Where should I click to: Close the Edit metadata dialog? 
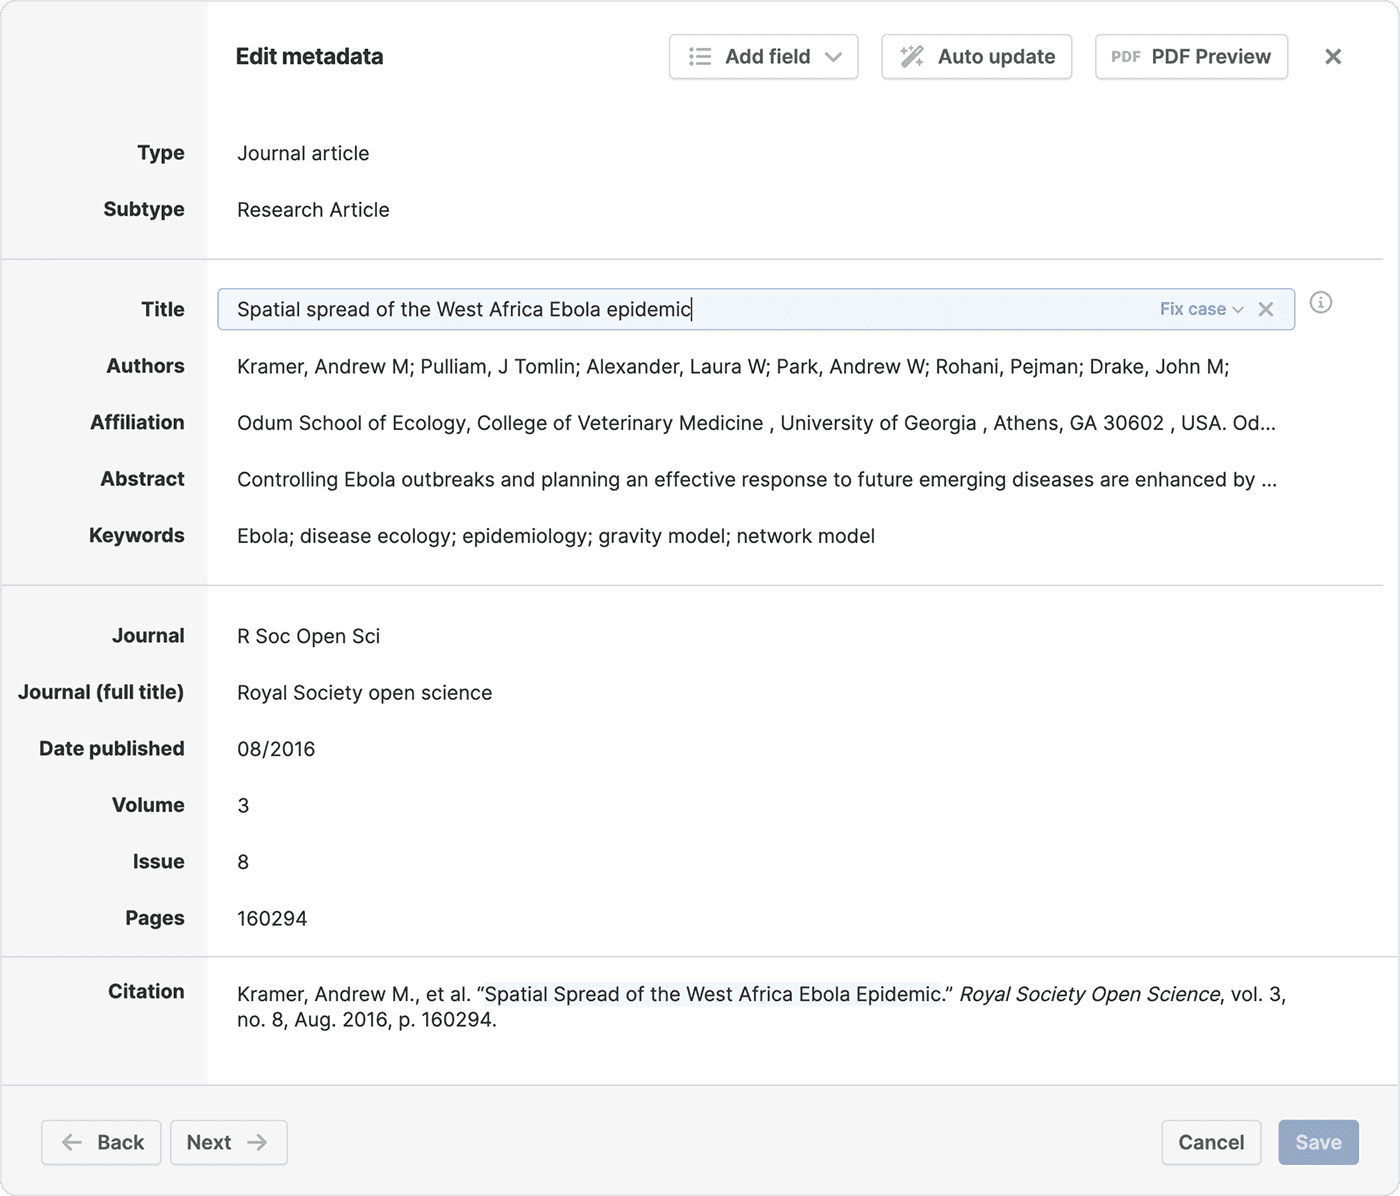1333,57
